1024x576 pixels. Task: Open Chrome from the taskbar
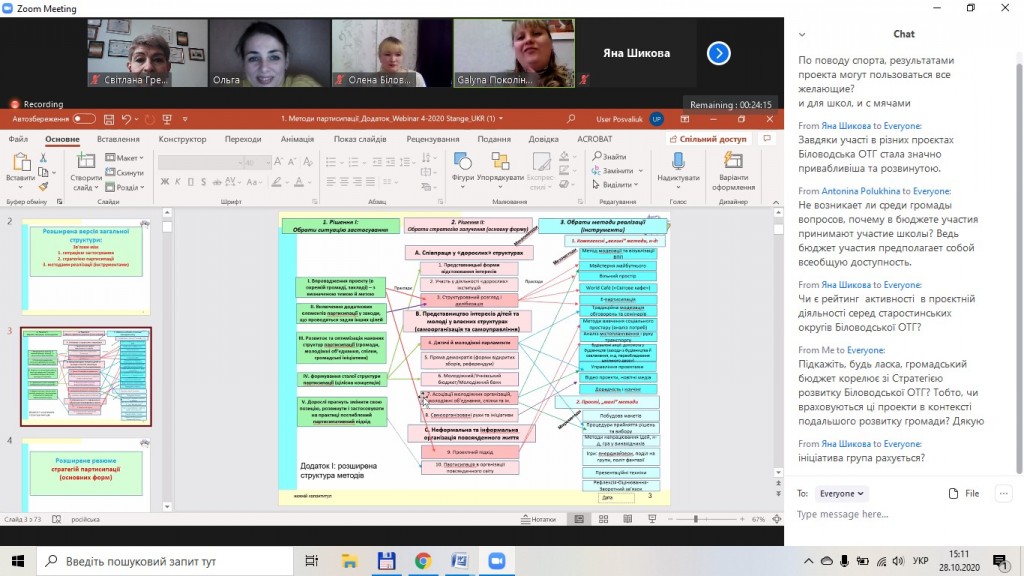click(423, 561)
